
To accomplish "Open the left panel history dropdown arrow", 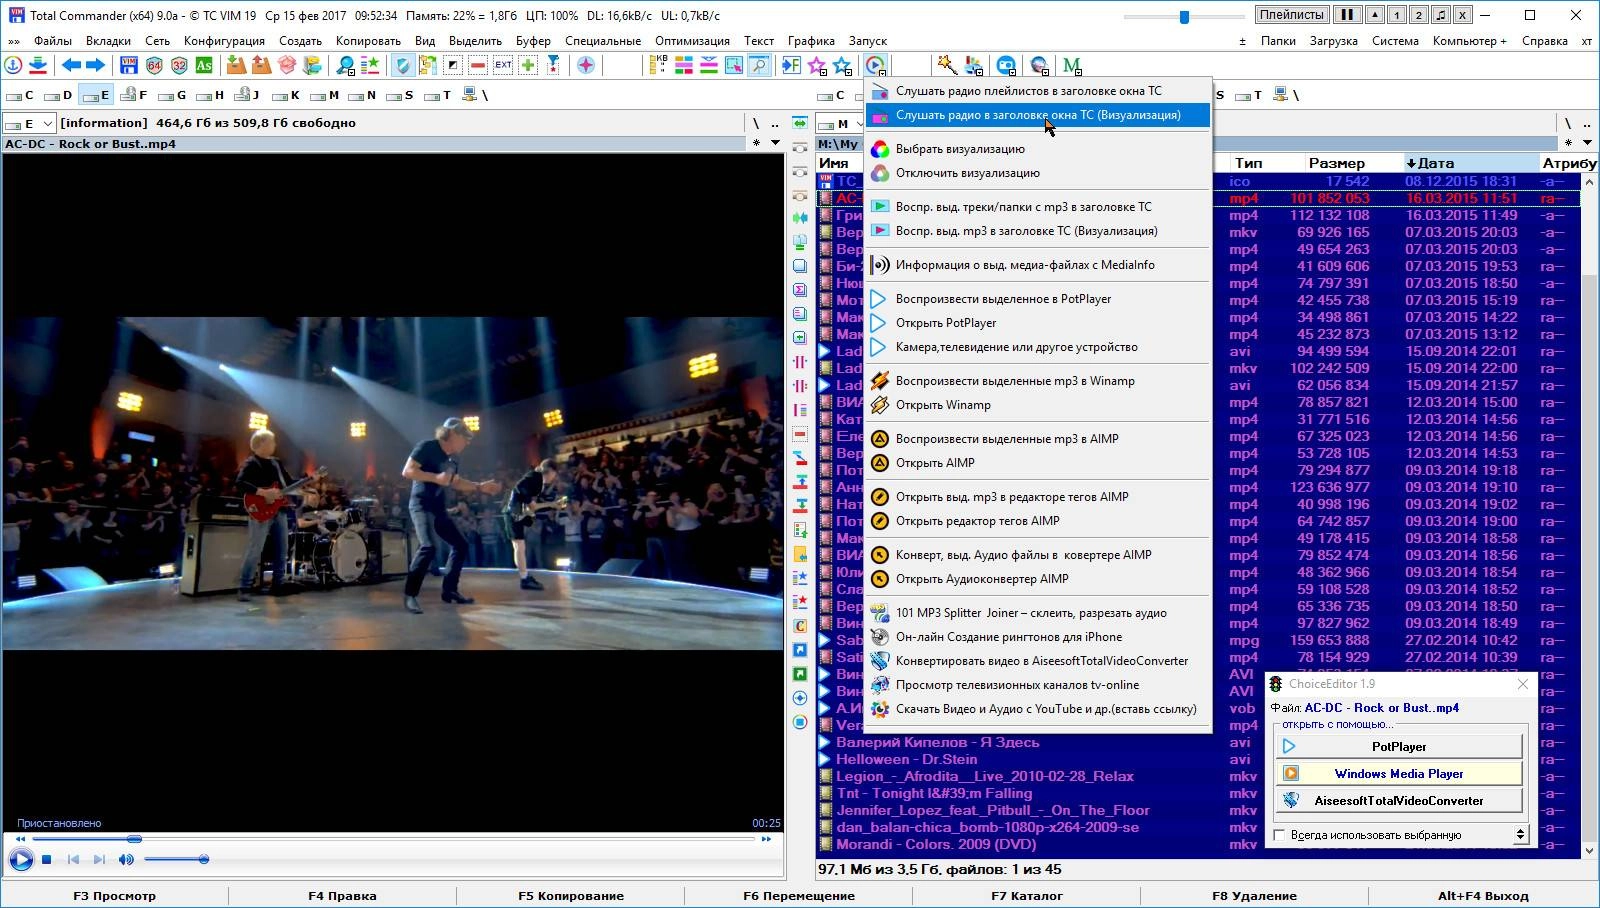I will (775, 143).
